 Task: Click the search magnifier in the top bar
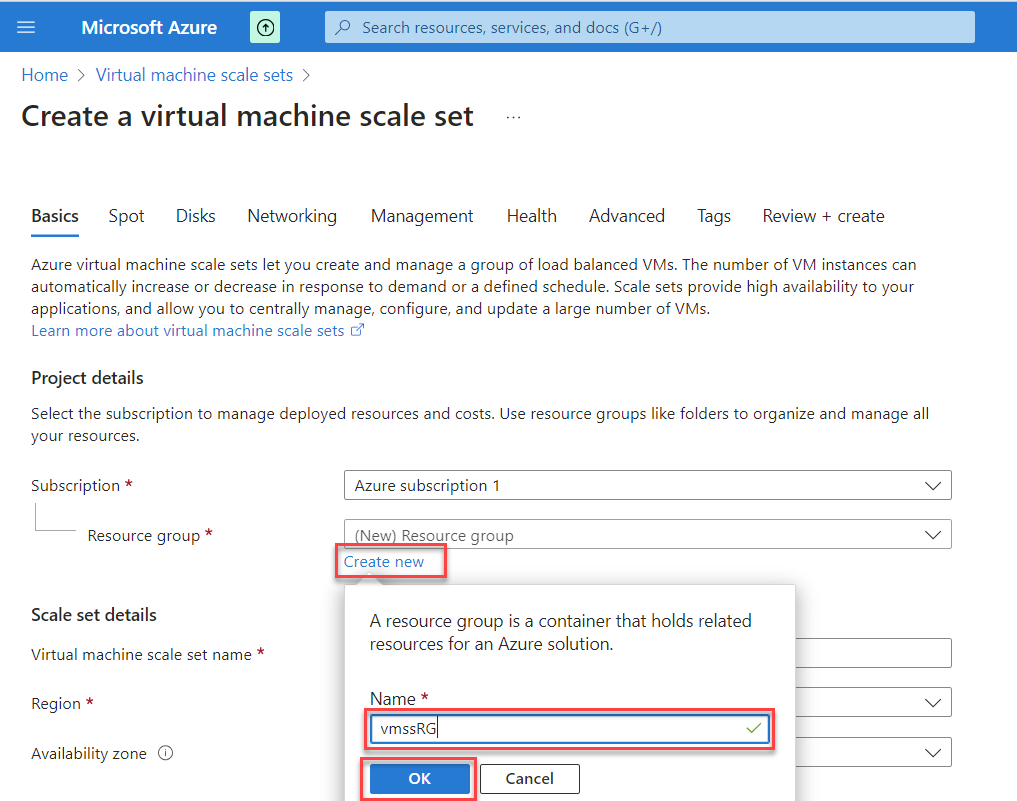[341, 26]
